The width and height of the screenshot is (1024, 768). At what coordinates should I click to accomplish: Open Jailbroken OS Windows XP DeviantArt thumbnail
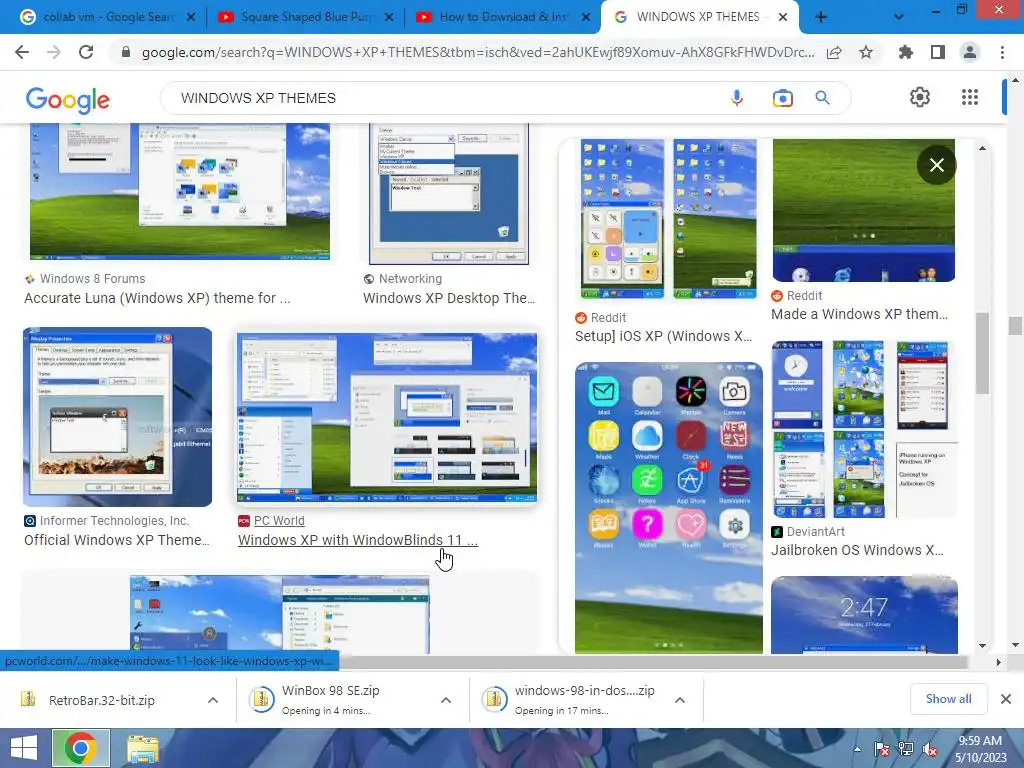(863, 429)
